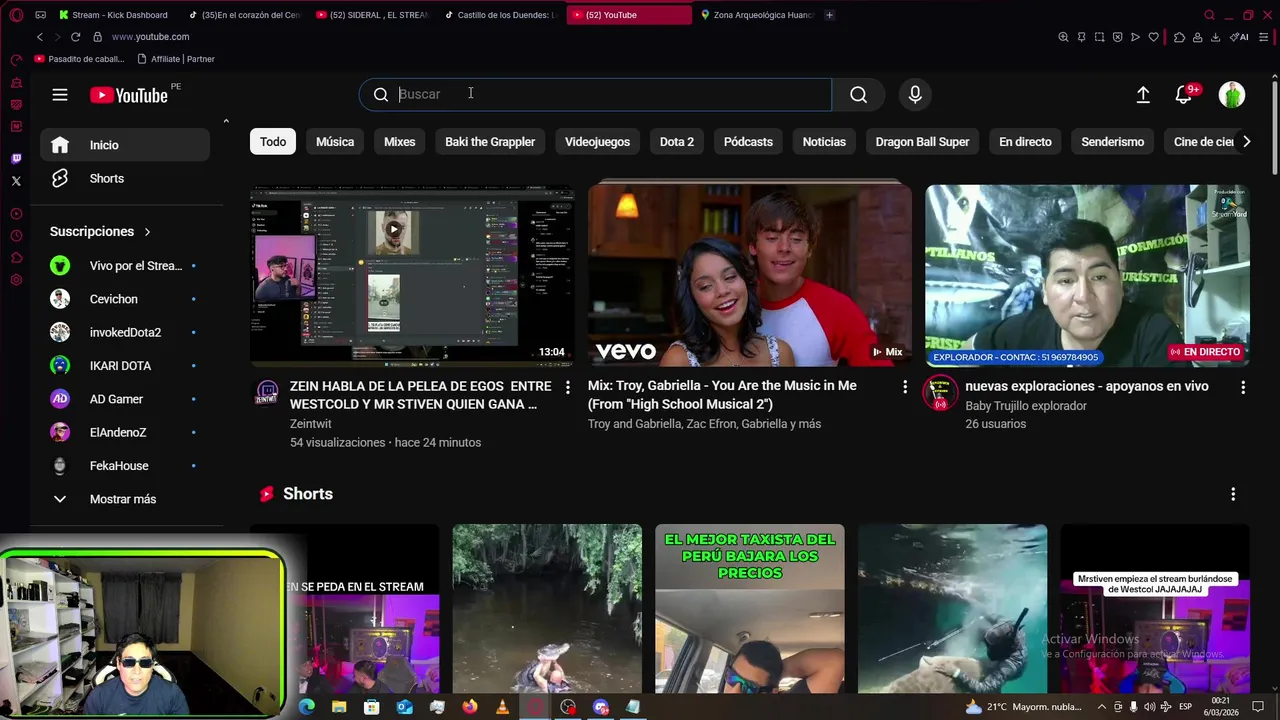Screen dimensions: 1280x720
Task: Open Twitch in the Opera GX sidebar
Action: click(x=16, y=158)
